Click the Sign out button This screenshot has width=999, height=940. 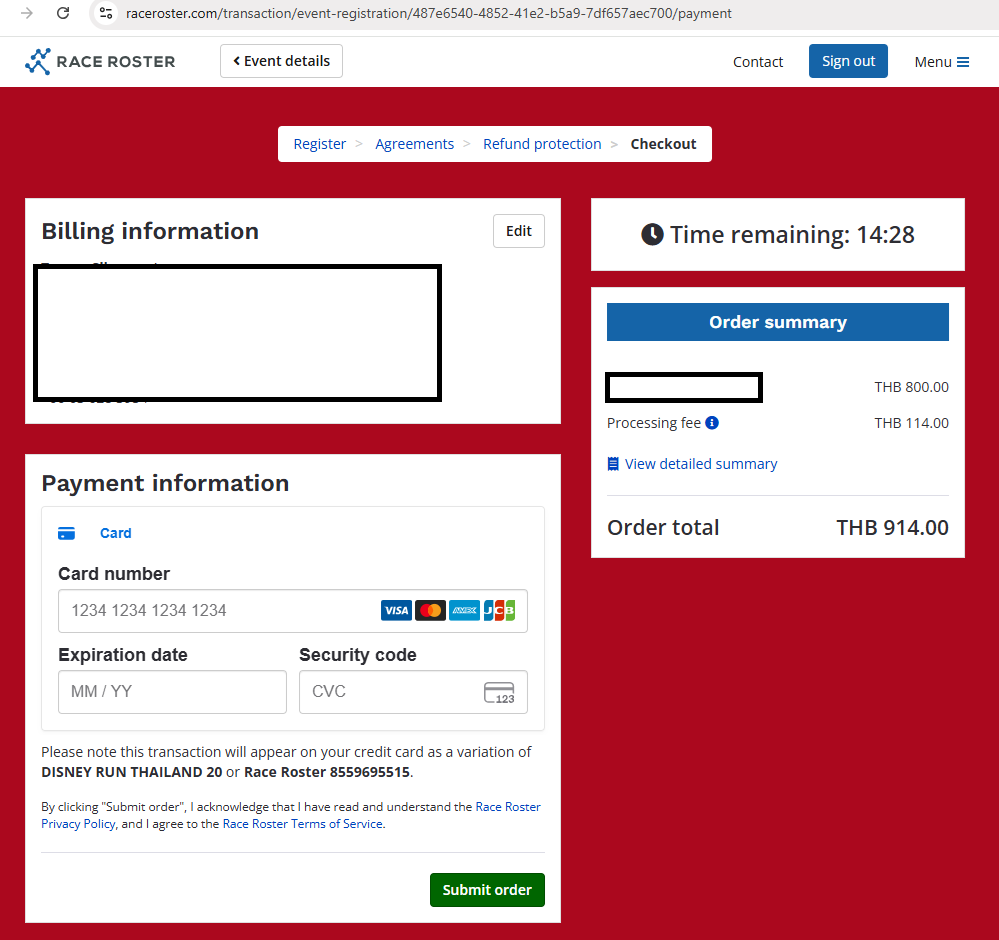coord(848,61)
